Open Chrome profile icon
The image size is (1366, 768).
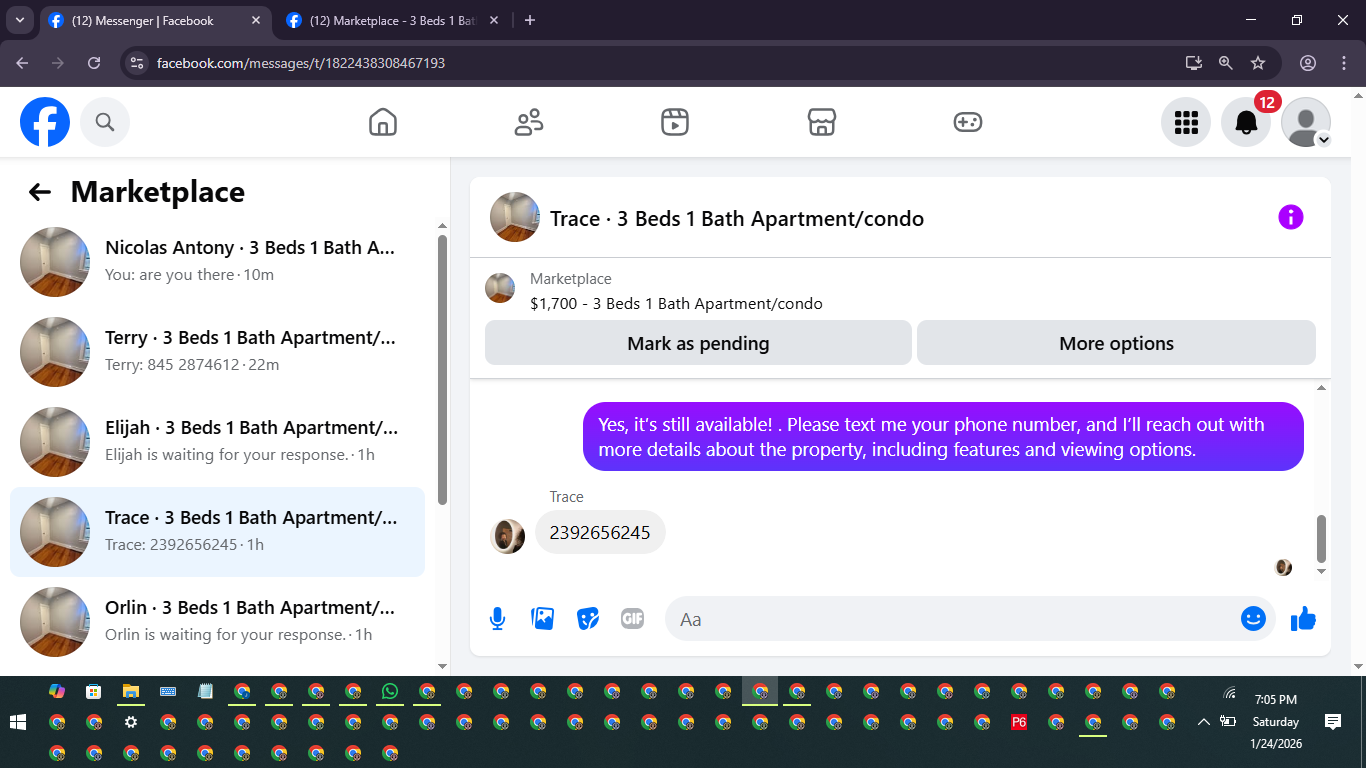coord(1308,63)
